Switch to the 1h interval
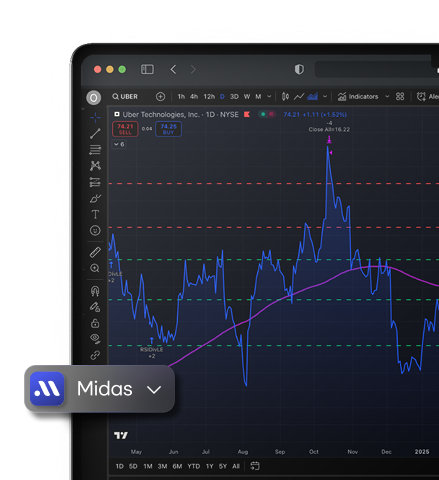This screenshot has width=439, height=480. point(181,97)
